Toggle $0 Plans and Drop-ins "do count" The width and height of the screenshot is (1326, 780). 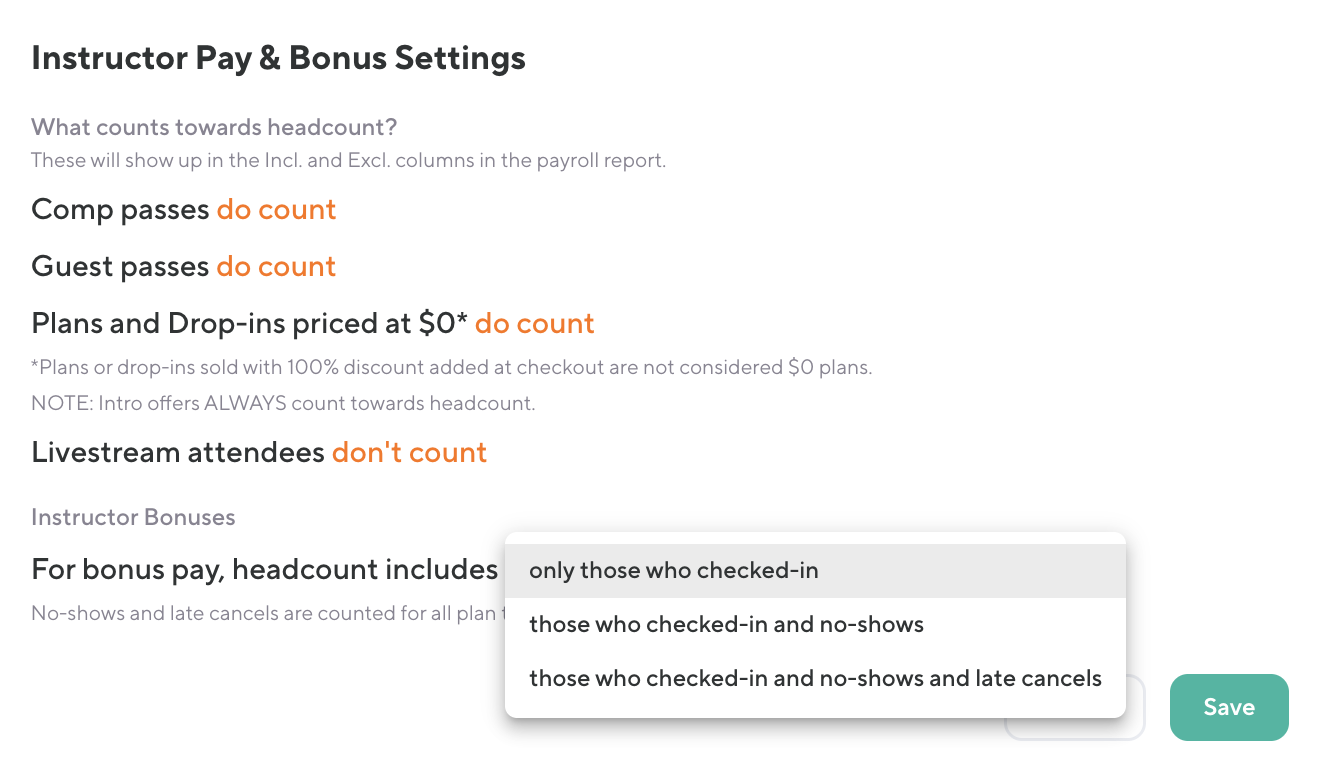pos(534,324)
